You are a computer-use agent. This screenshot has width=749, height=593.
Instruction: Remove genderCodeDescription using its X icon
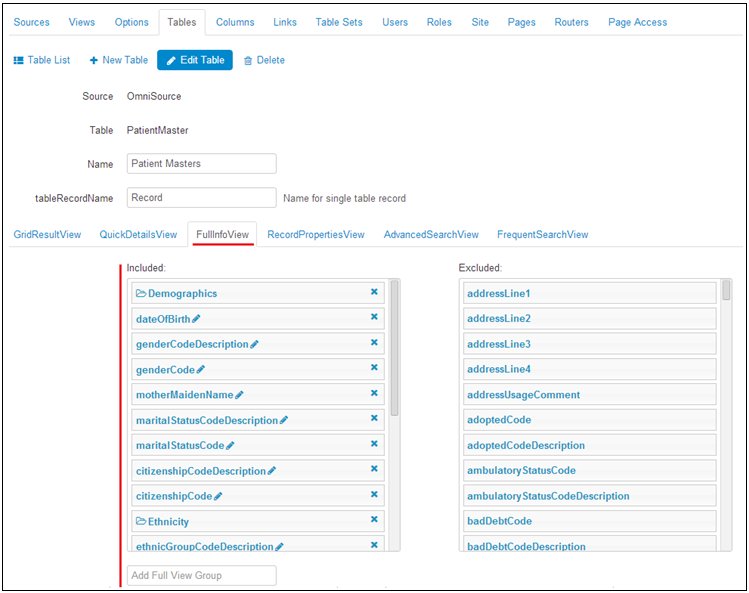click(374, 343)
